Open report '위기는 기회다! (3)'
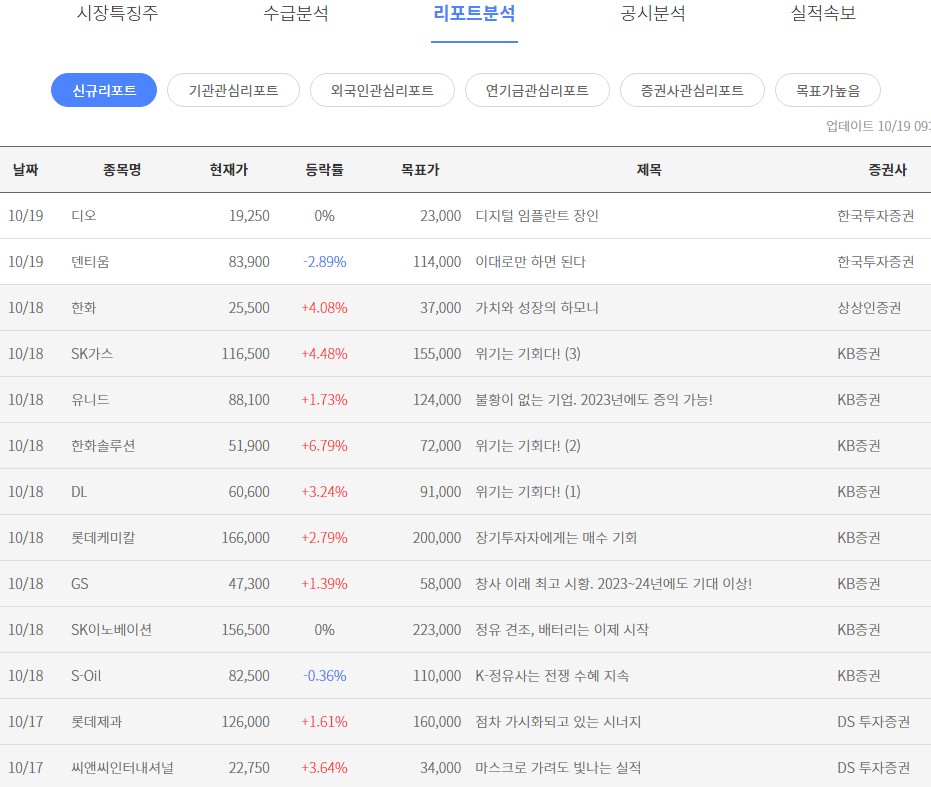Image resolution: width=931 pixels, height=787 pixels. pyautogui.click(x=528, y=354)
